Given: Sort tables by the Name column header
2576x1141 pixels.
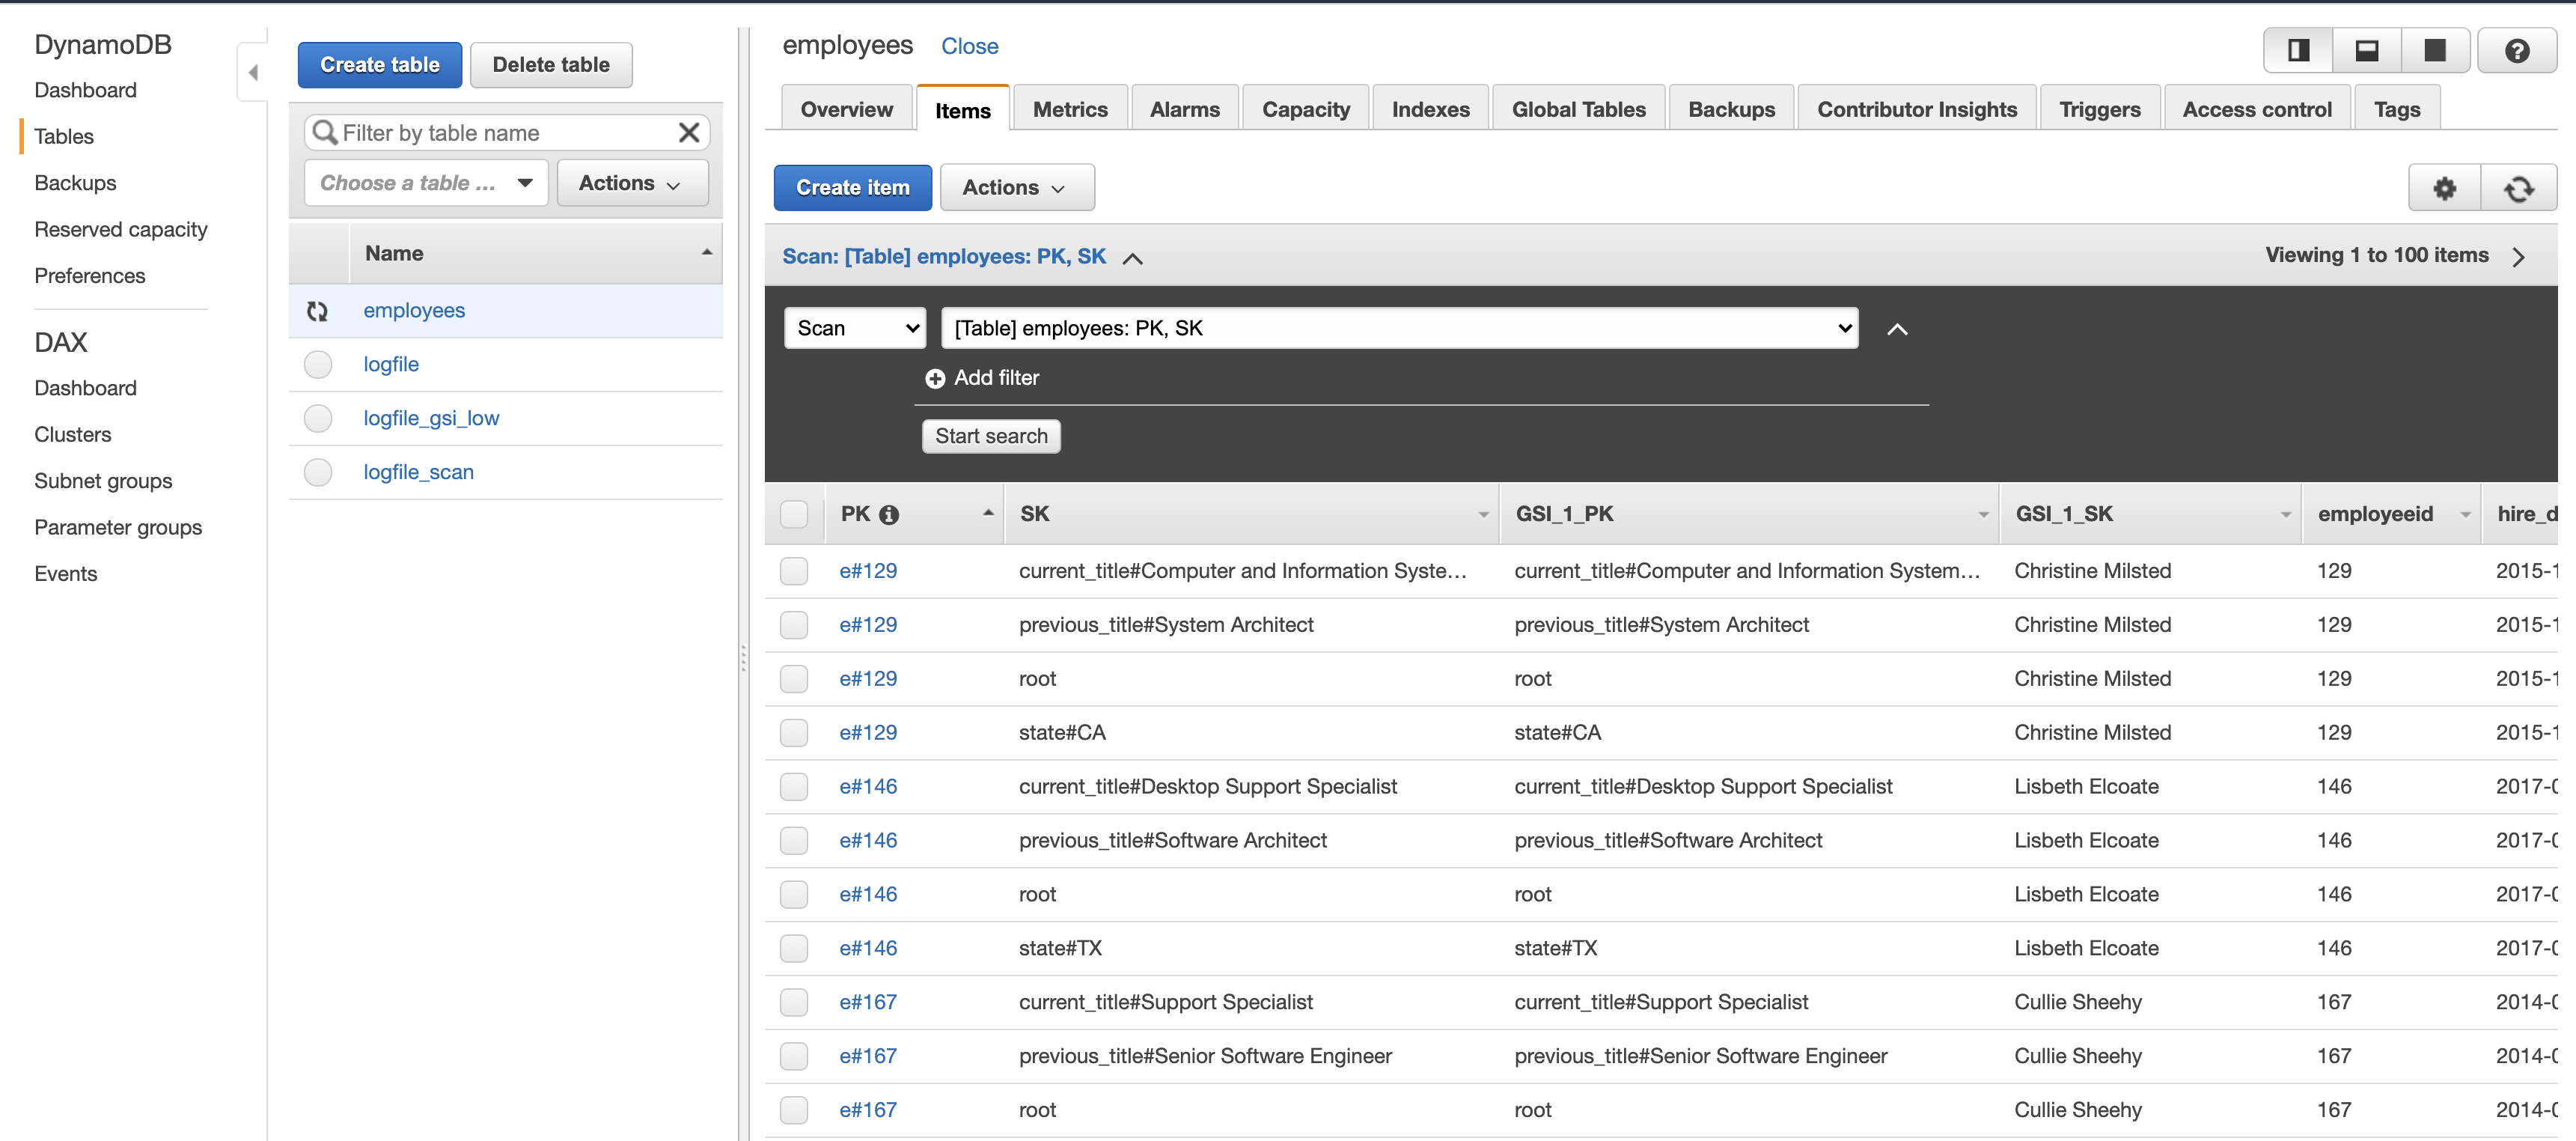Looking at the screenshot, I should coord(536,254).
